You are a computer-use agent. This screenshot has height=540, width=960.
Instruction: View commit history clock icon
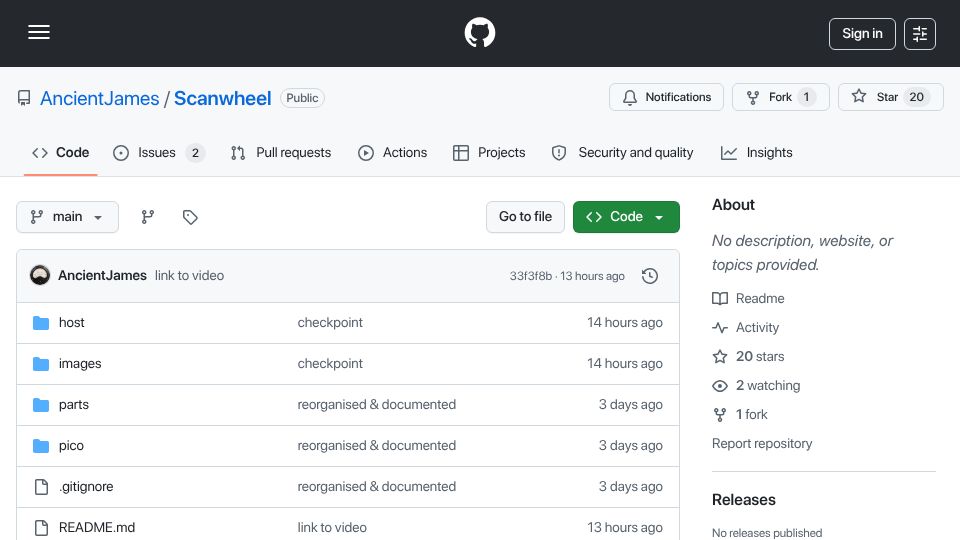click(650, 276)
